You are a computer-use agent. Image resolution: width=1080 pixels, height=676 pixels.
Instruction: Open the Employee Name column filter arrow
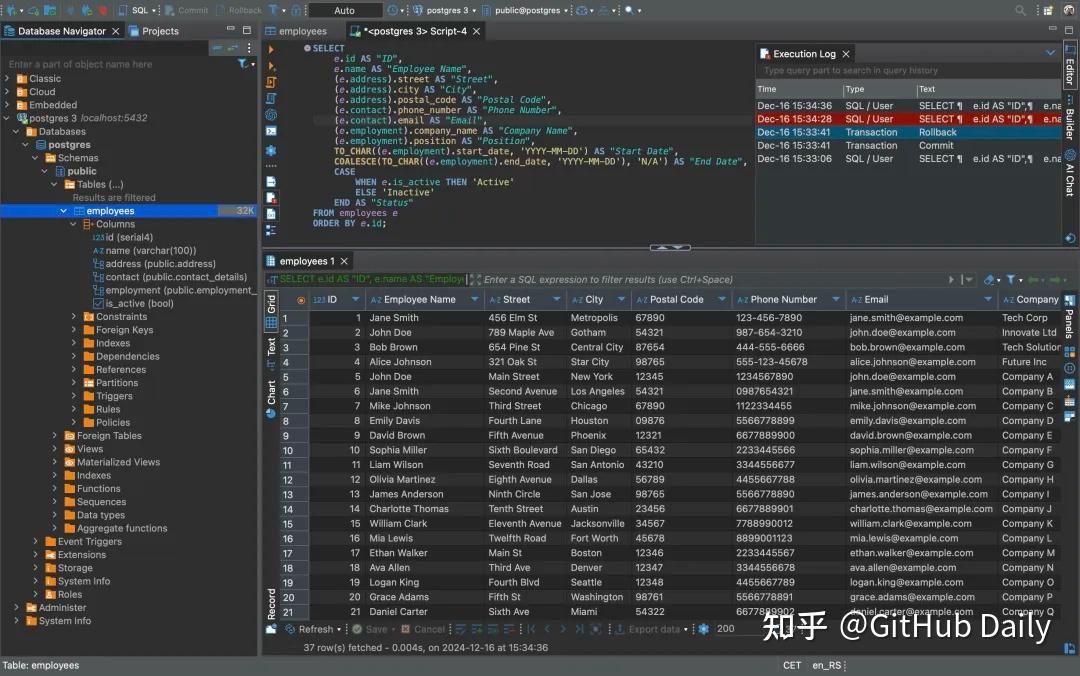[x=474, y=300]
